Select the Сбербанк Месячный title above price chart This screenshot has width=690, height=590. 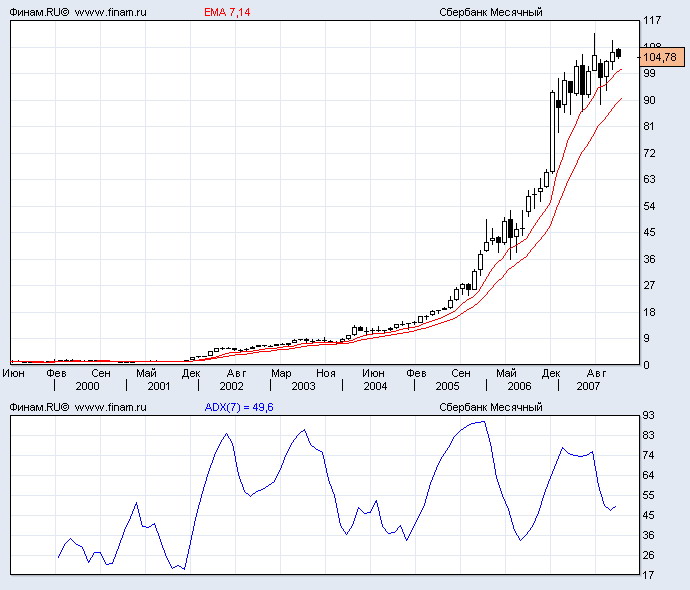491,12
